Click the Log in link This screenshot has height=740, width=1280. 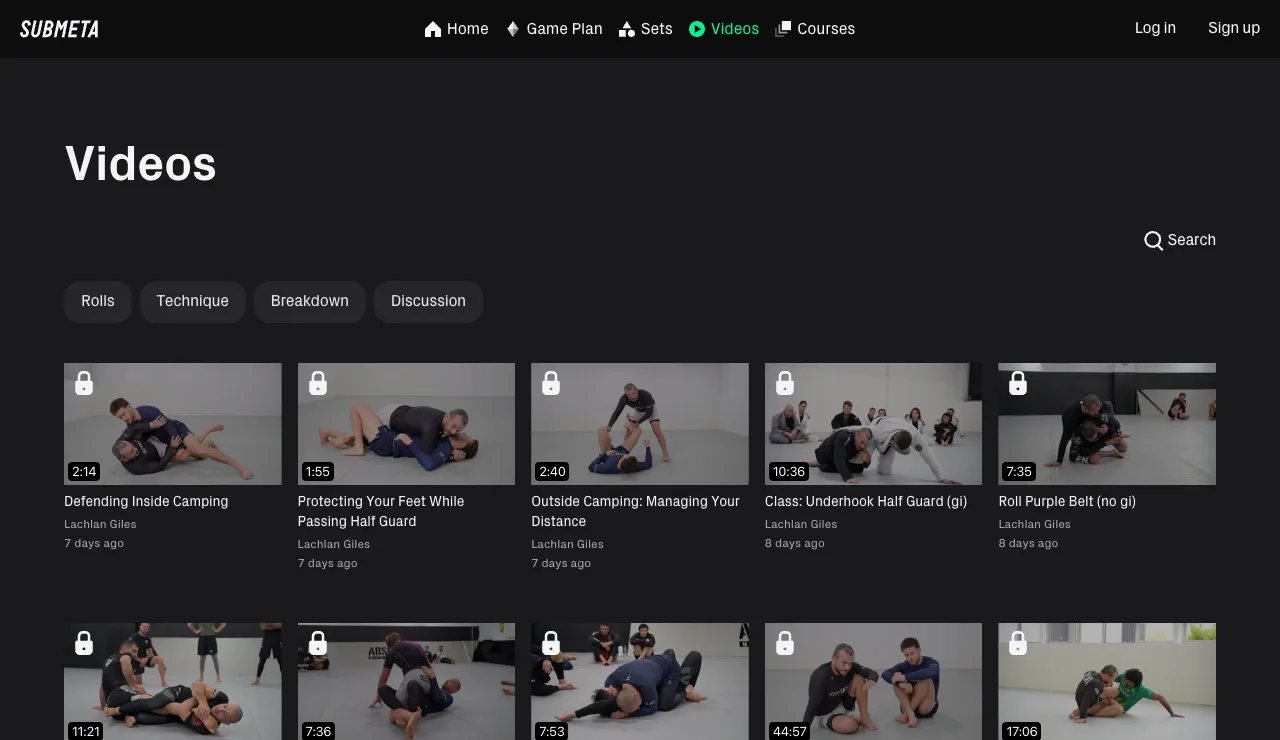(1155, 28)
